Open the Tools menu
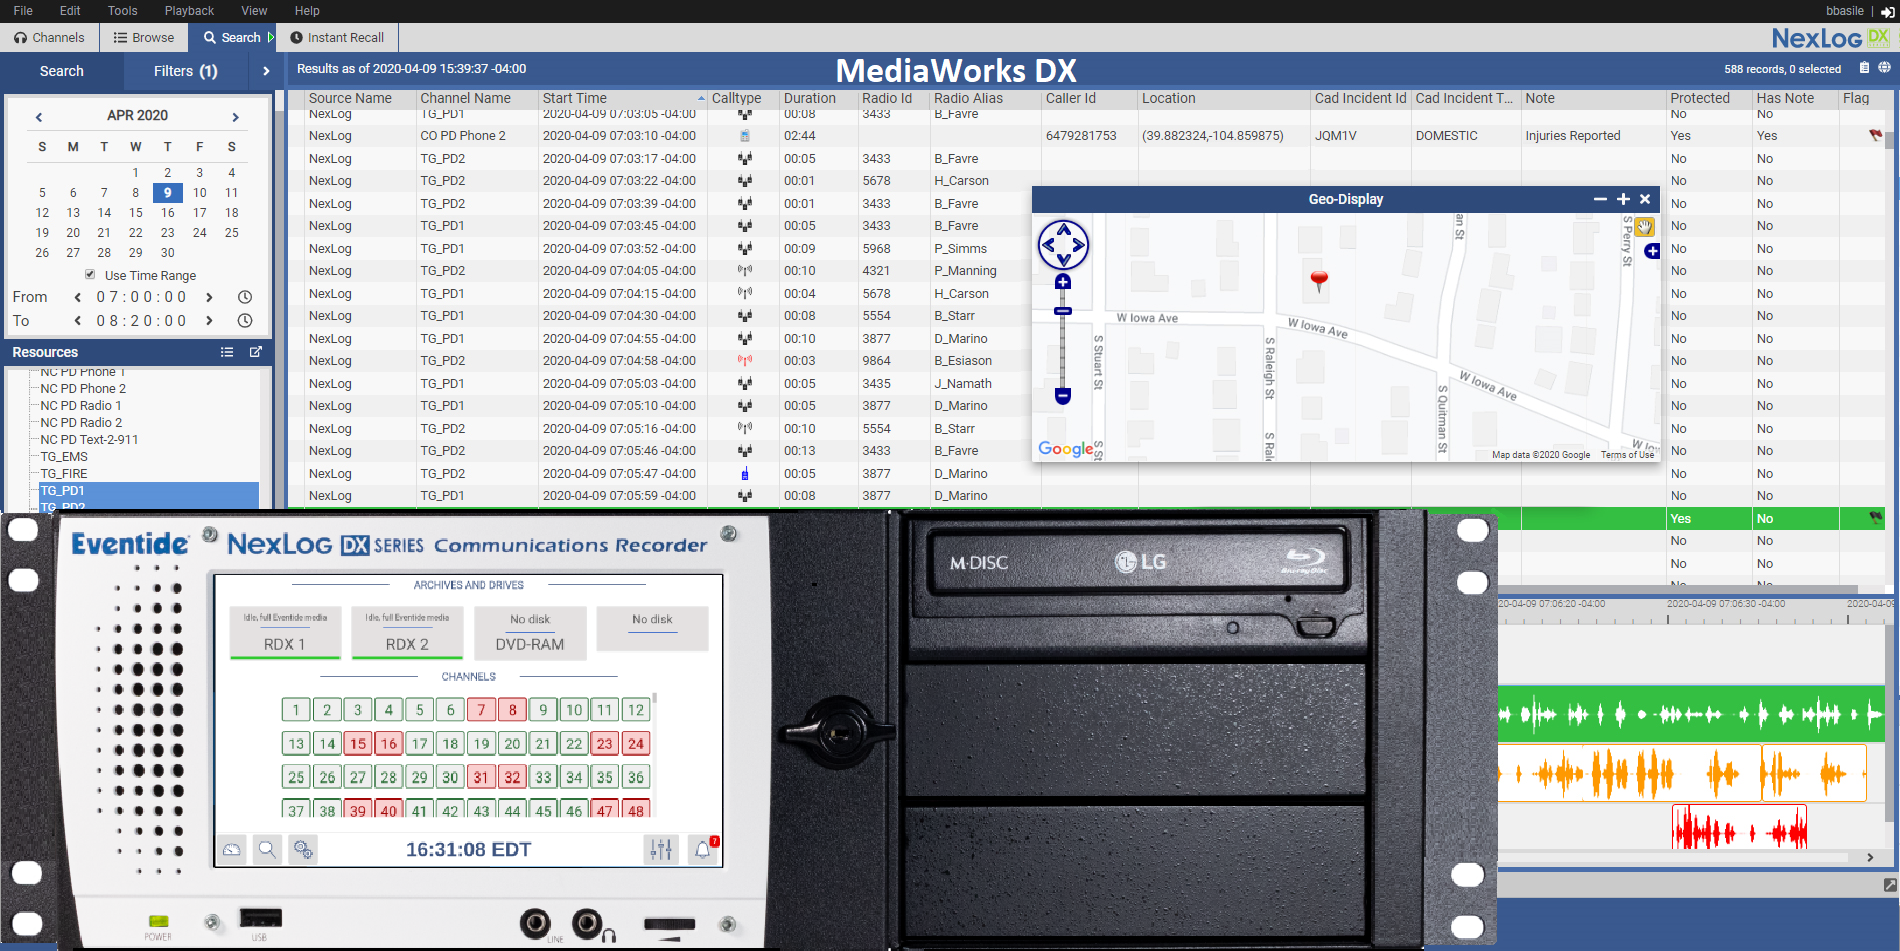 point(123,11)
